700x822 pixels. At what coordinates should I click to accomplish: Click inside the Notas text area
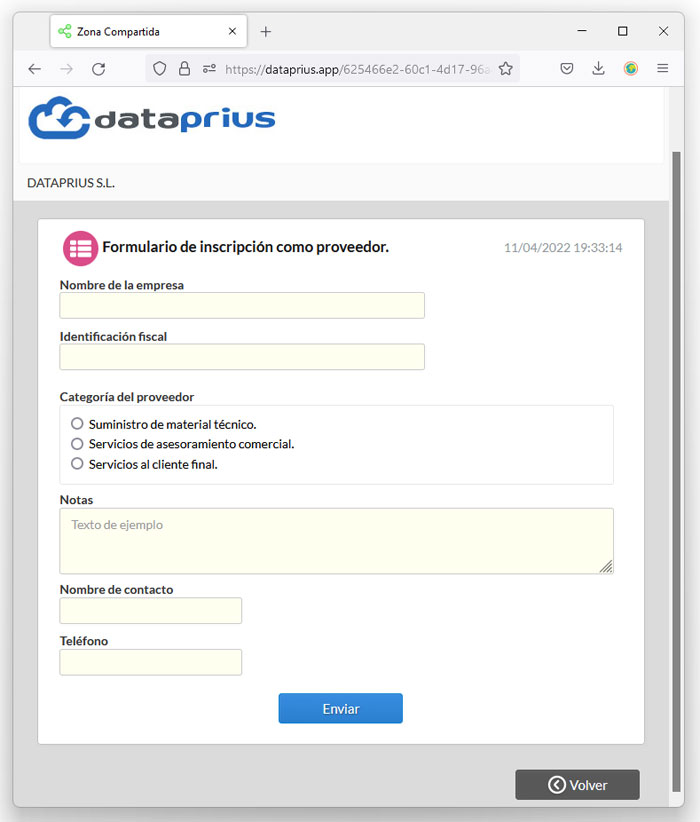point(336,541)
